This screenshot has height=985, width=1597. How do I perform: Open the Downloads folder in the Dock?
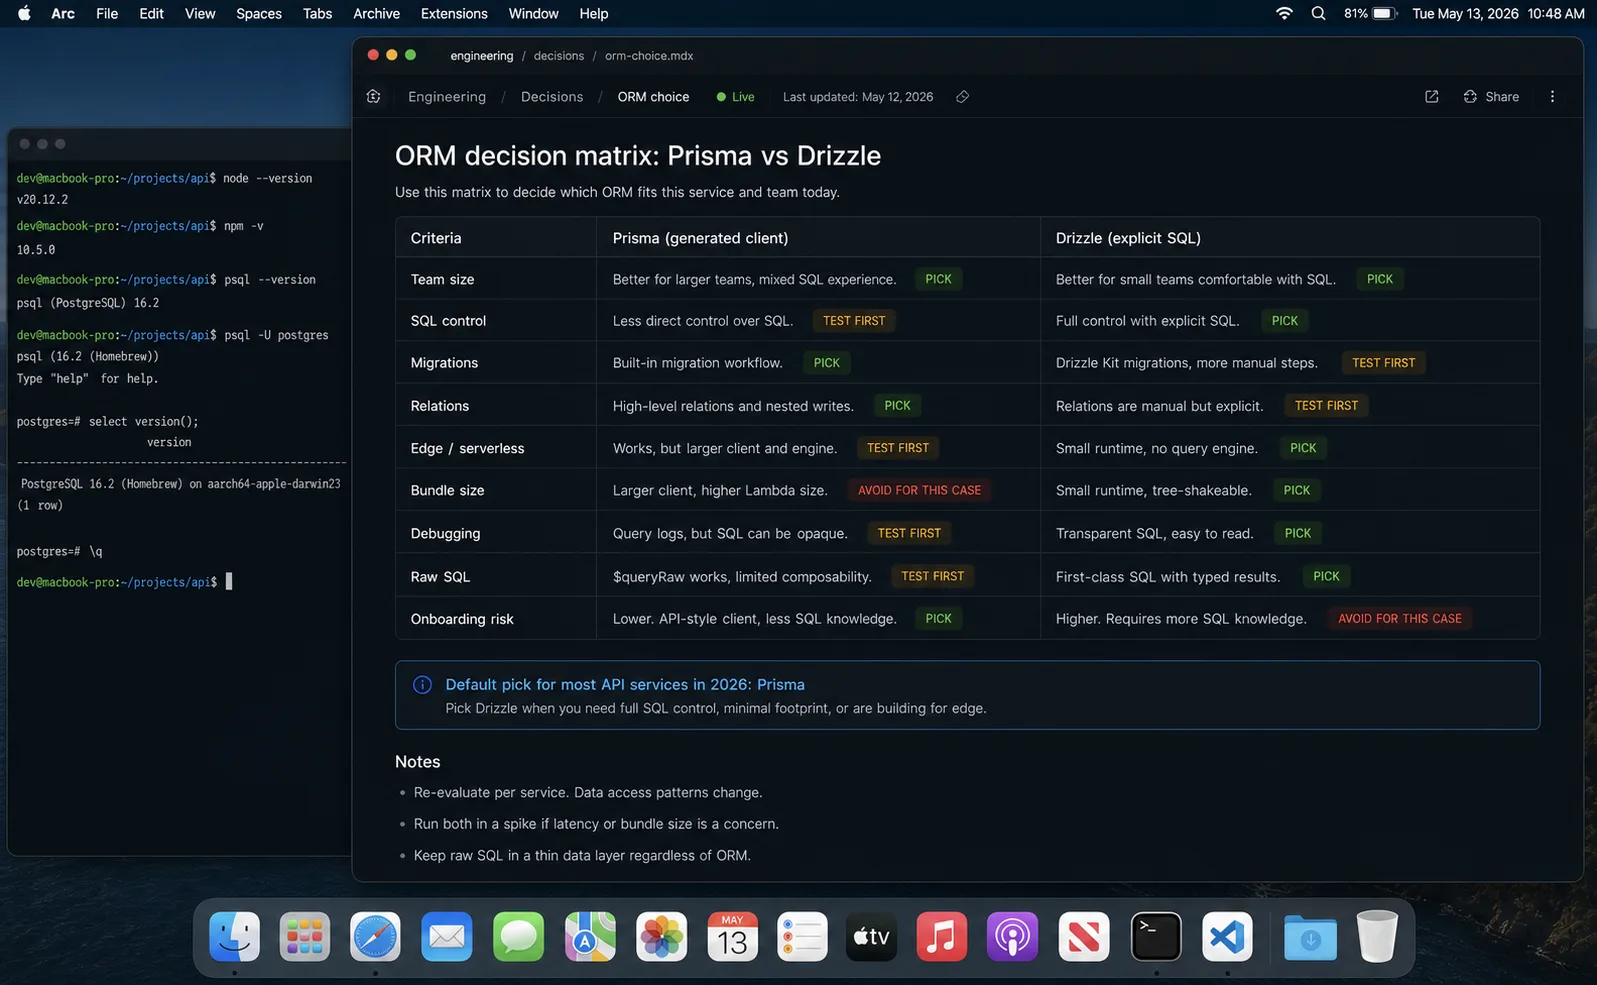[x=1309, y=937]
